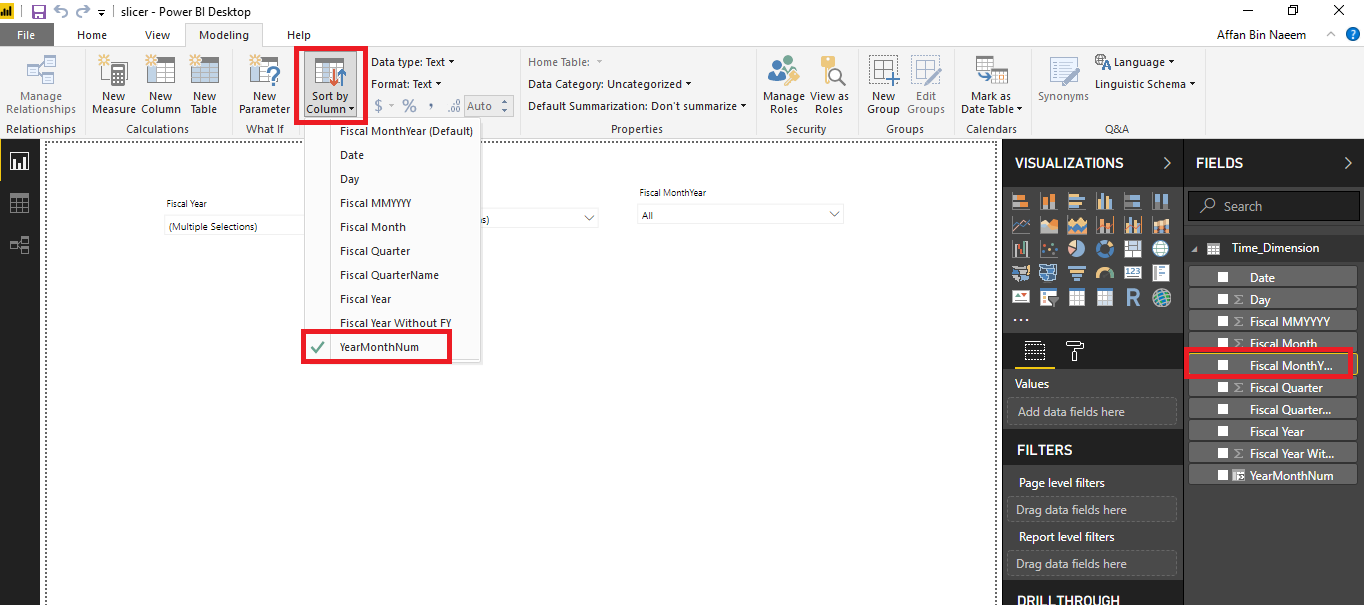Check the Day field checkbox
1364x605 pixels.
[1222, 300]
